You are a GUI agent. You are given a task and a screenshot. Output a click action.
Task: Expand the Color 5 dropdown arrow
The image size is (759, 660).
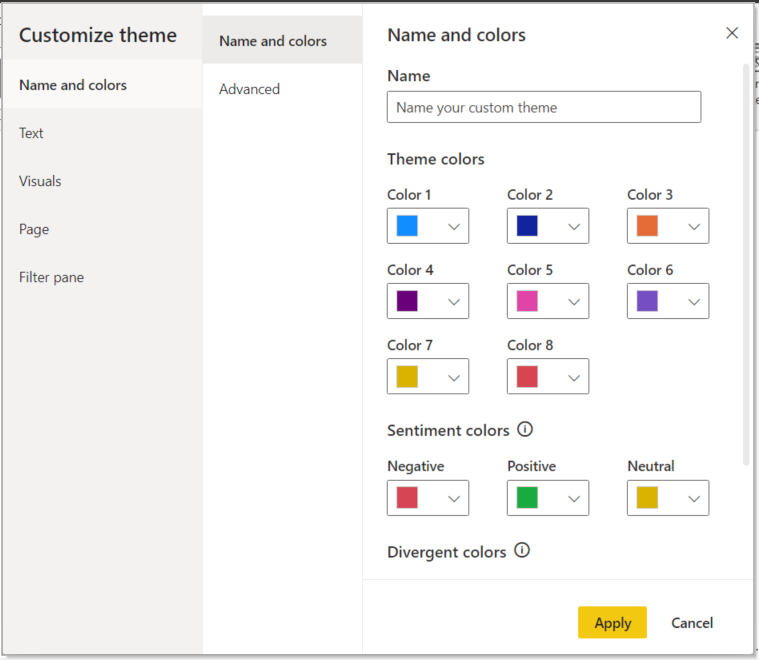pyautogui.click(x=574, y=302)
